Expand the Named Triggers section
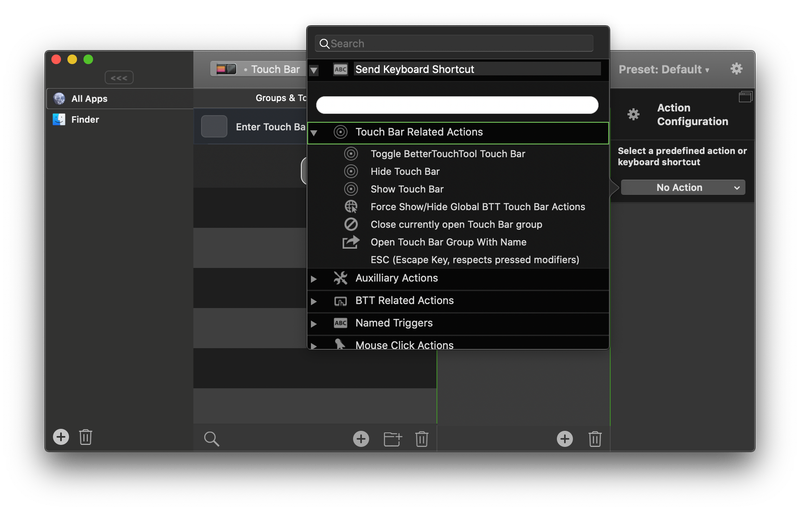The image size is (800, 511). tap(314, 324)
